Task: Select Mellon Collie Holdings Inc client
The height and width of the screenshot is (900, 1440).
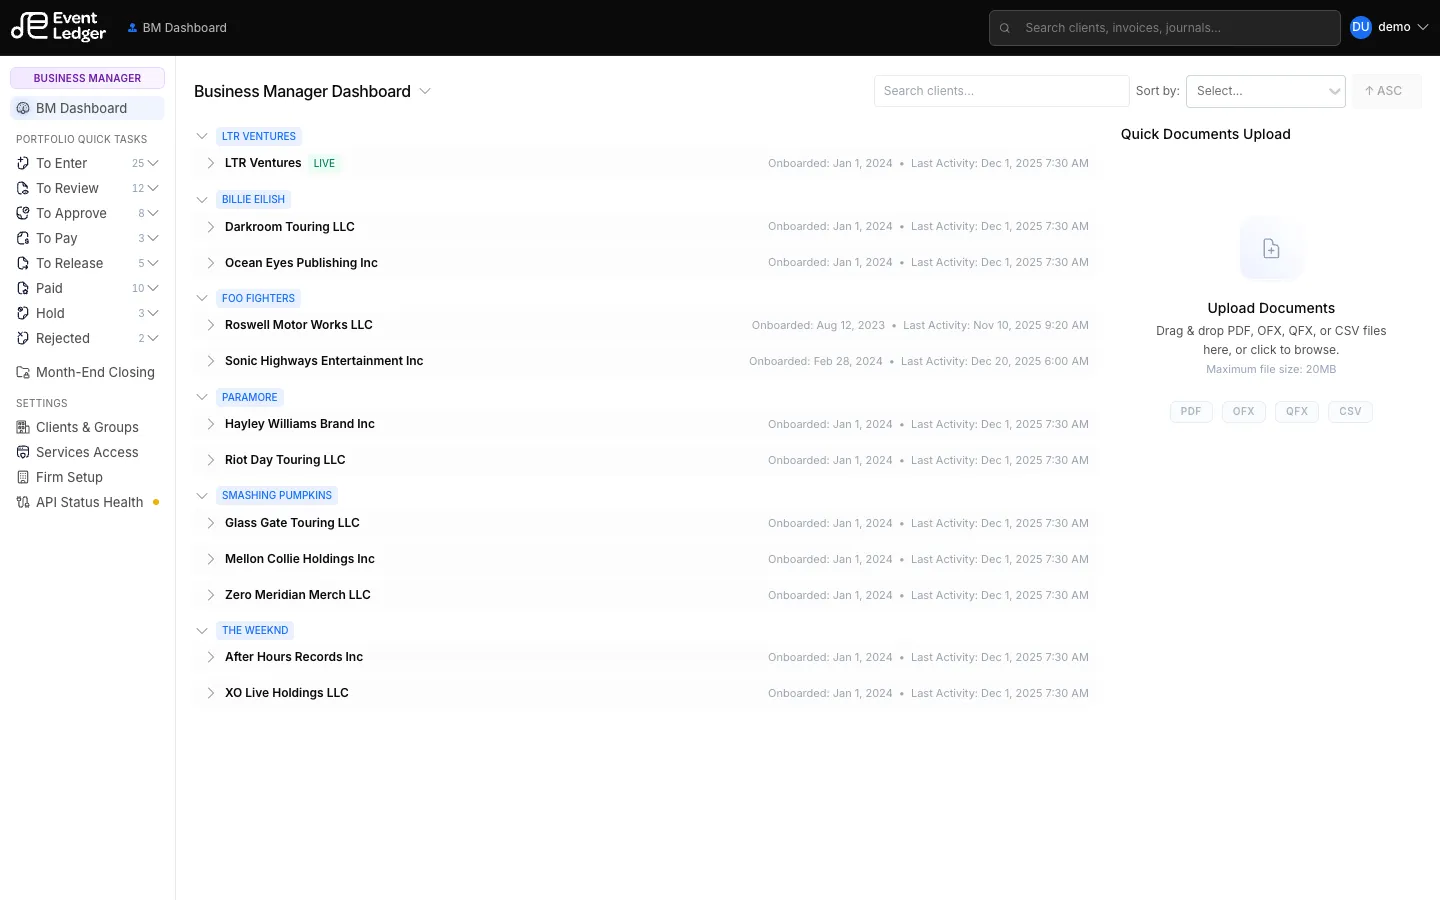Action: [300, 559]
